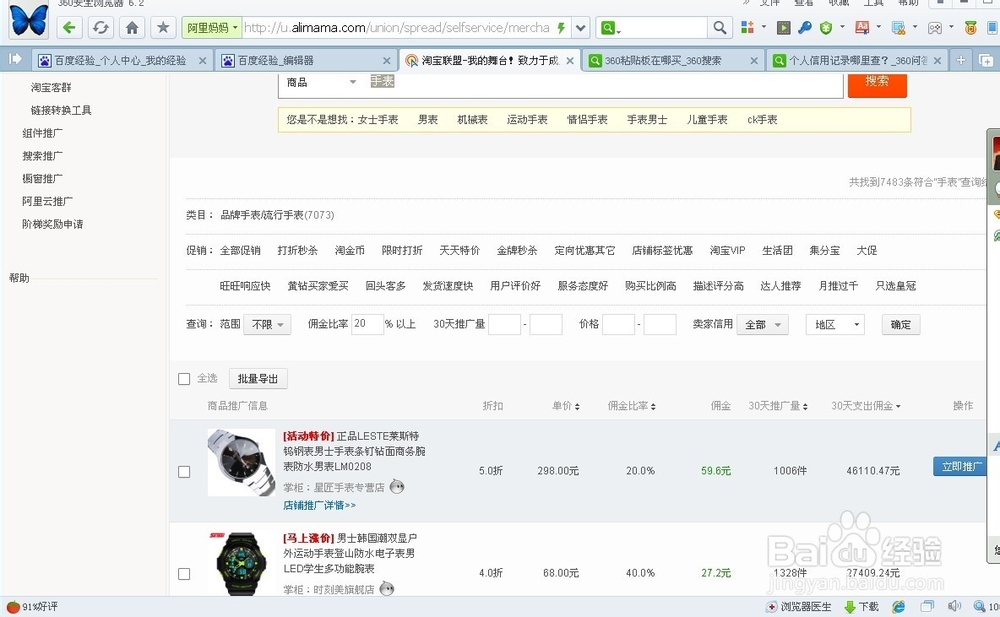Switch to 个人信用记录哪里查 tab

[x=858, y=61]
